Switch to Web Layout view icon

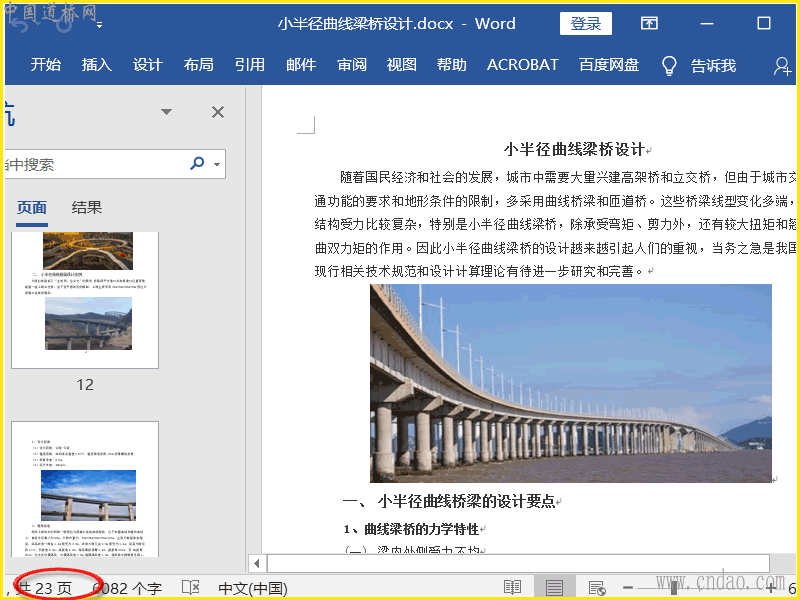(x=597, y=588)
